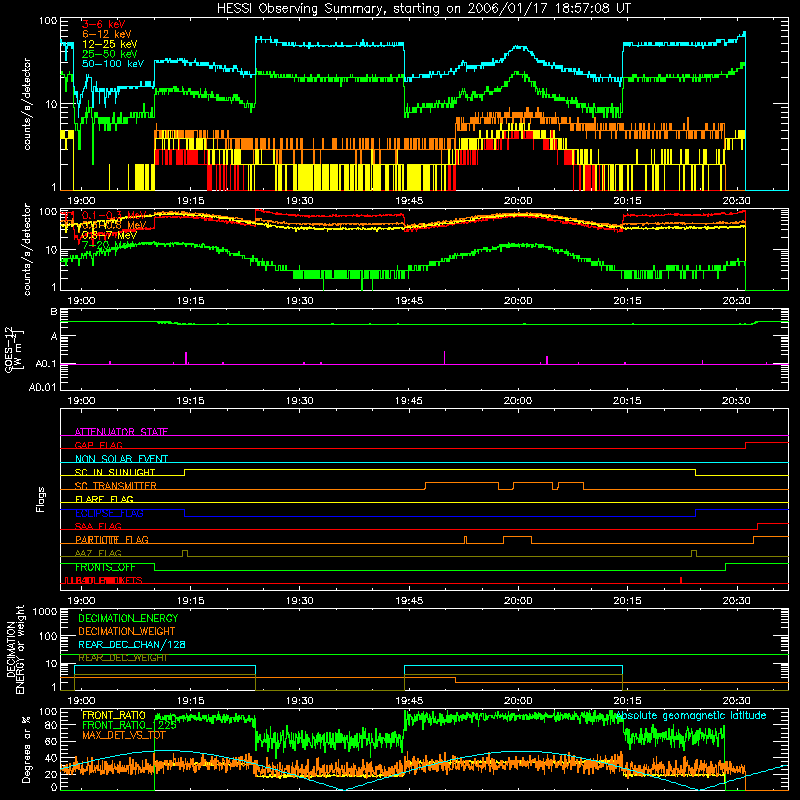Click the REAR_DEC_WEIGHT legend label
The width and height of the screenshot is (800, 800).
click(x=122, y=658)
